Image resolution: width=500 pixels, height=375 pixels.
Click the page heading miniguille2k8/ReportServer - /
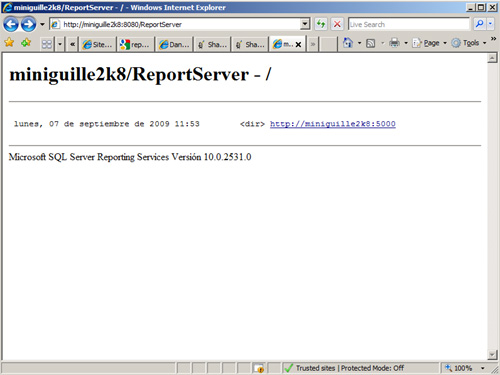click(x=140, y=74)
